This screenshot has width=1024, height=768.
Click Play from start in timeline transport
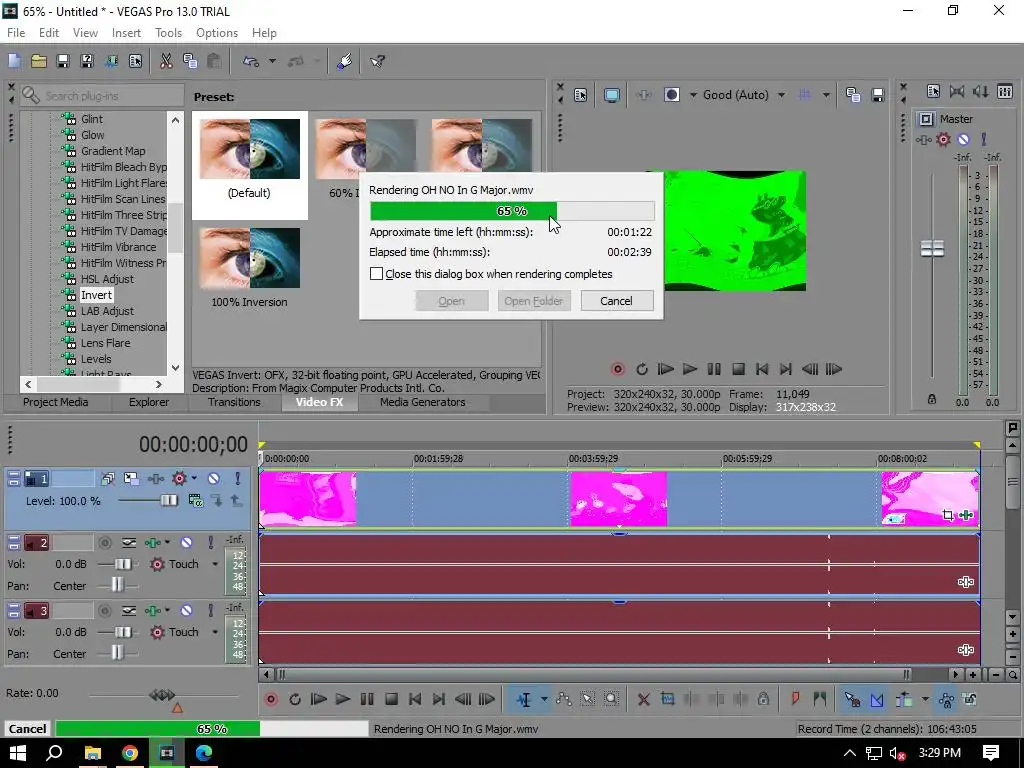(x=319, y=699)
